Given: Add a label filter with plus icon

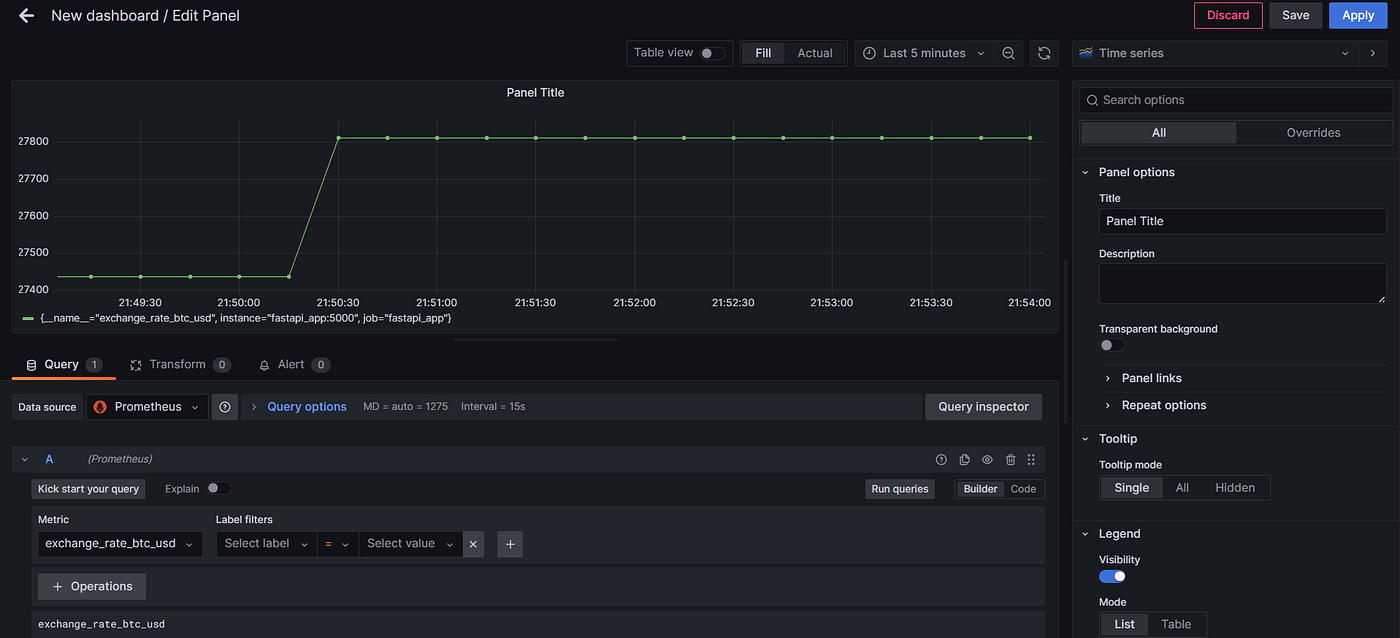Looking at the screenshot, I should point(510,544).
